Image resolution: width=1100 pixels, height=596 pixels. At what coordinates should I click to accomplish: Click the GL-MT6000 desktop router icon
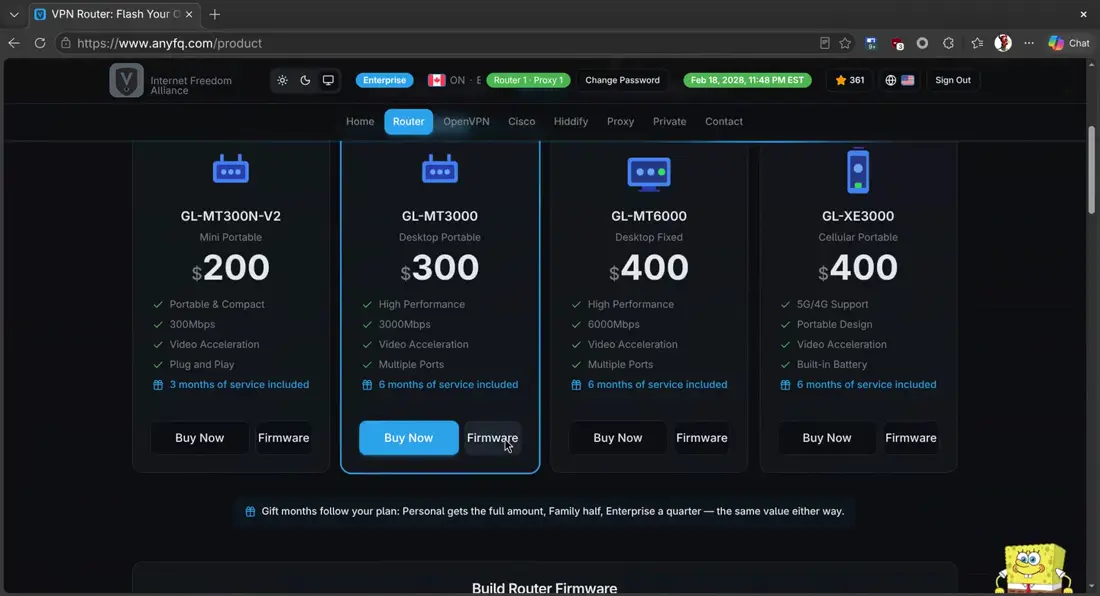pos(649,173)
